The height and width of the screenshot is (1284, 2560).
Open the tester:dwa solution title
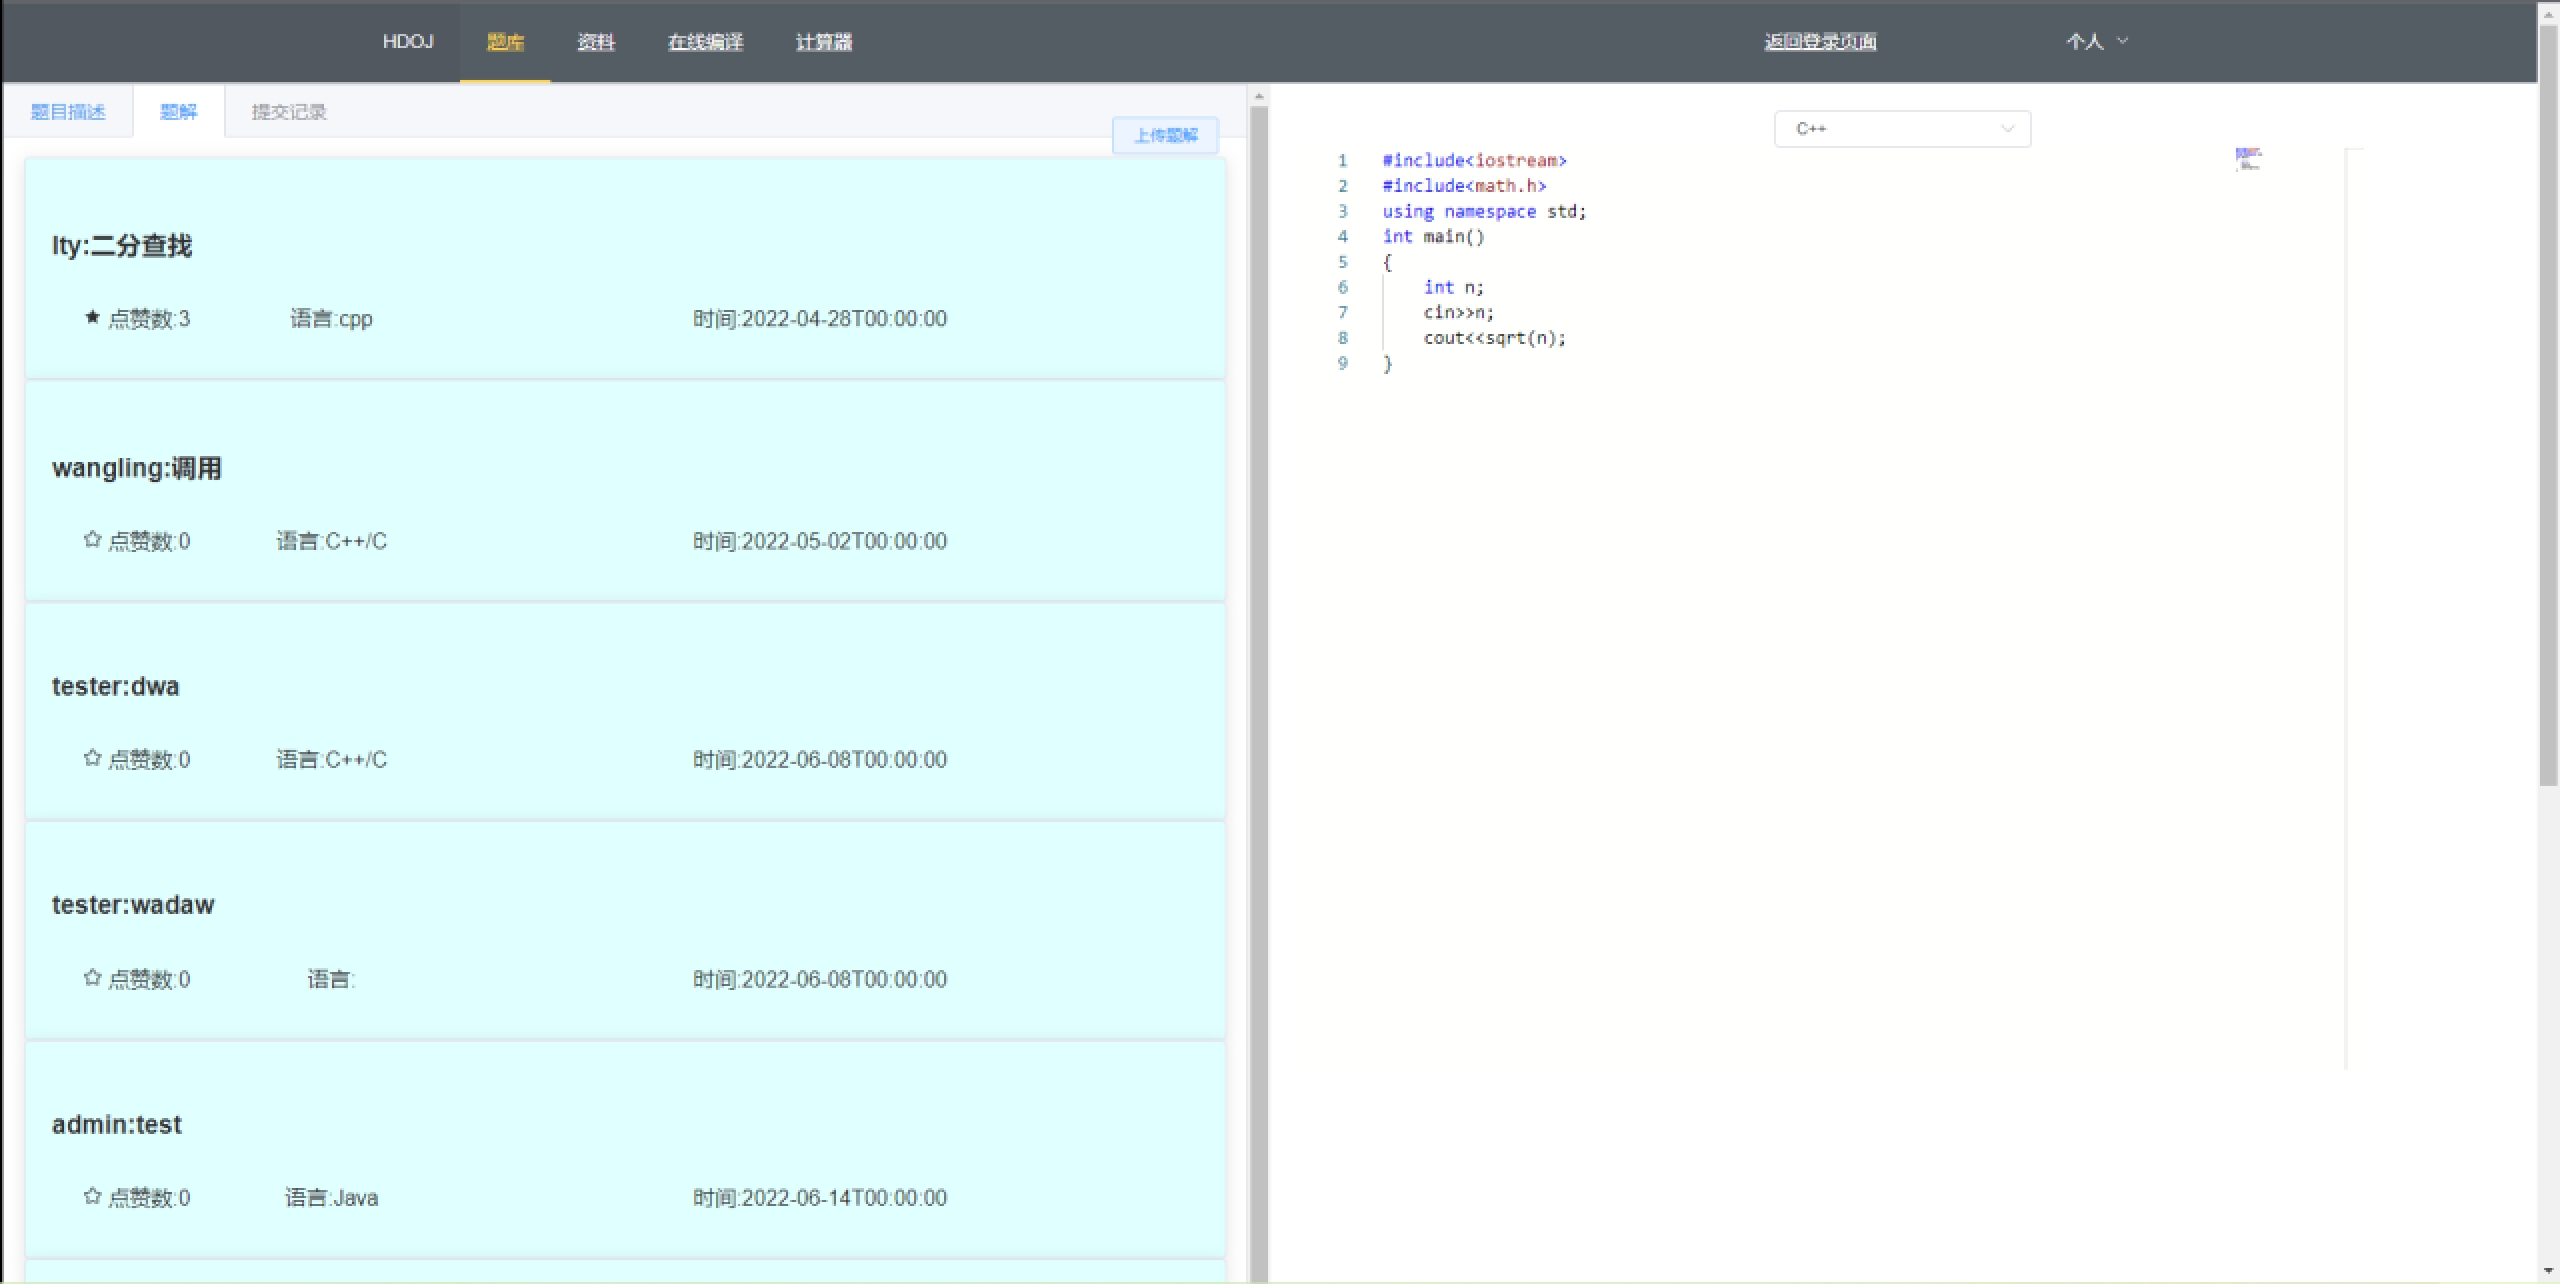click(115, 686)
